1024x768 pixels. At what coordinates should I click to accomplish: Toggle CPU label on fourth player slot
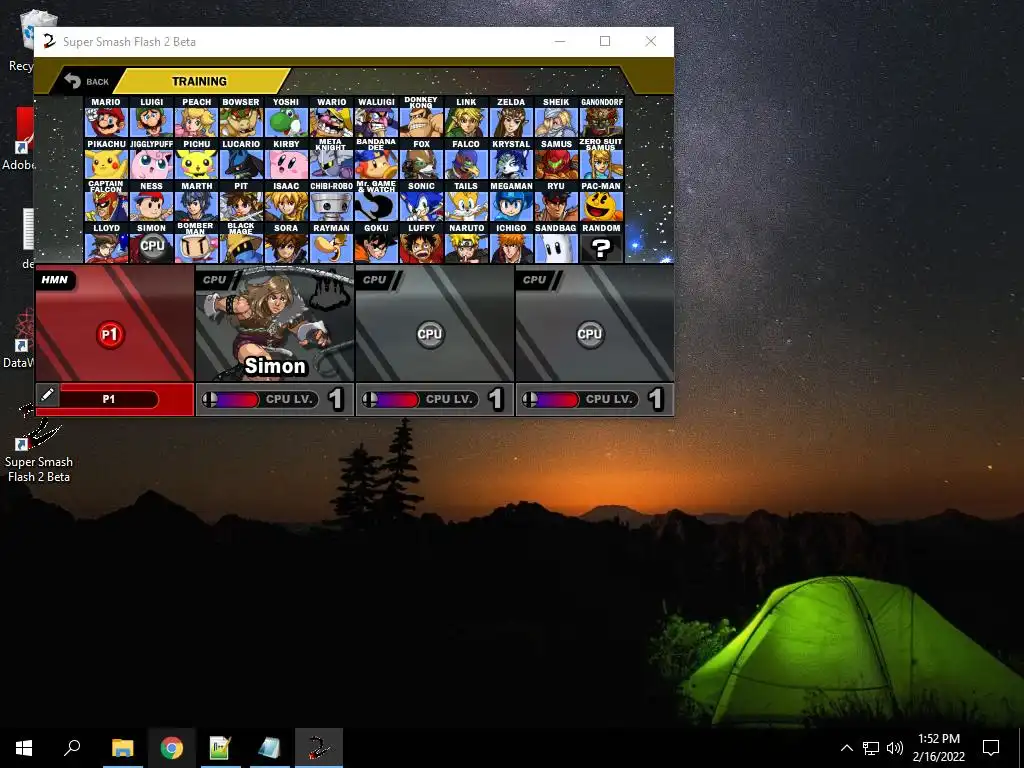535,280
